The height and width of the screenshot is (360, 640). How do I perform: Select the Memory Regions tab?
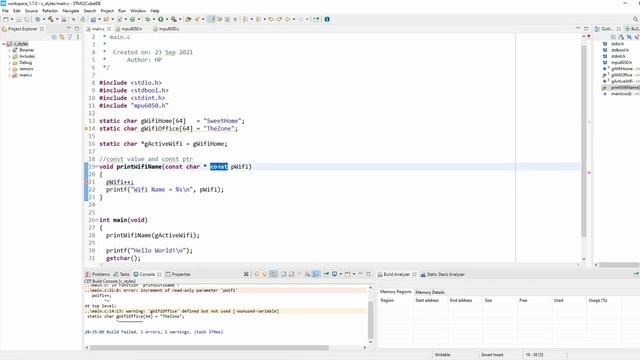tap(396, 292)
